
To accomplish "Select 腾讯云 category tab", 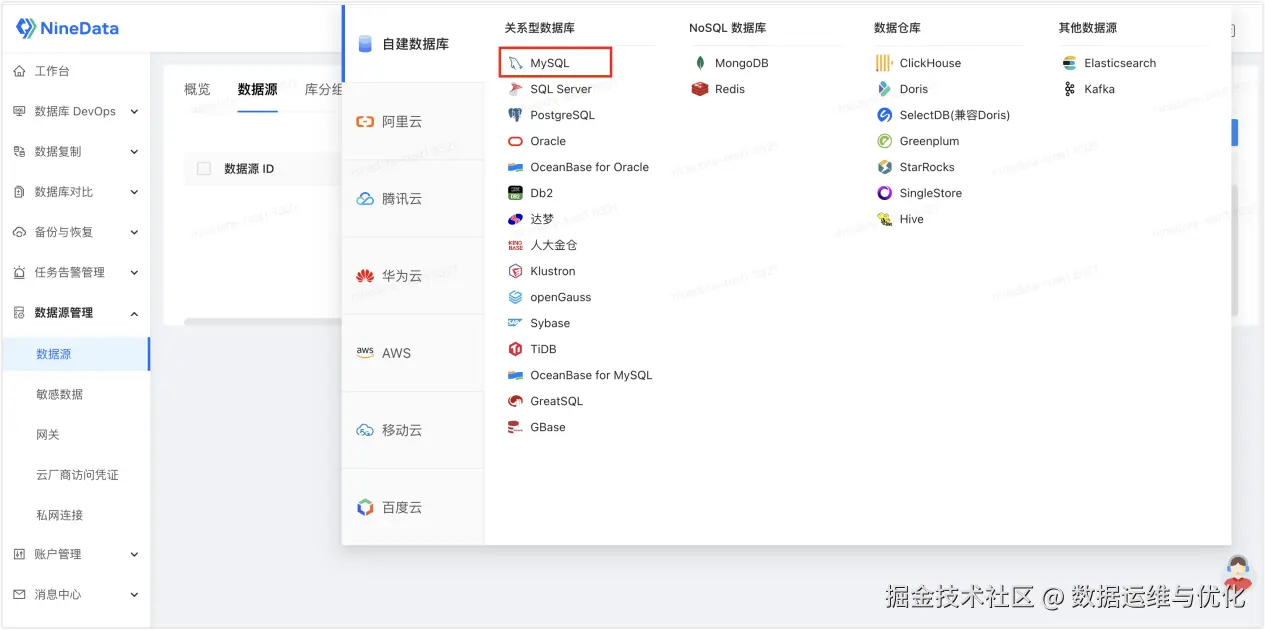I will (414, 198).
